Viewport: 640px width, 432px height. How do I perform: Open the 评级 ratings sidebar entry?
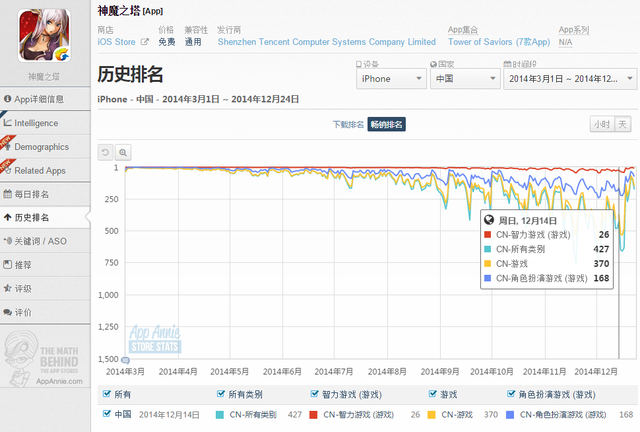45,289
